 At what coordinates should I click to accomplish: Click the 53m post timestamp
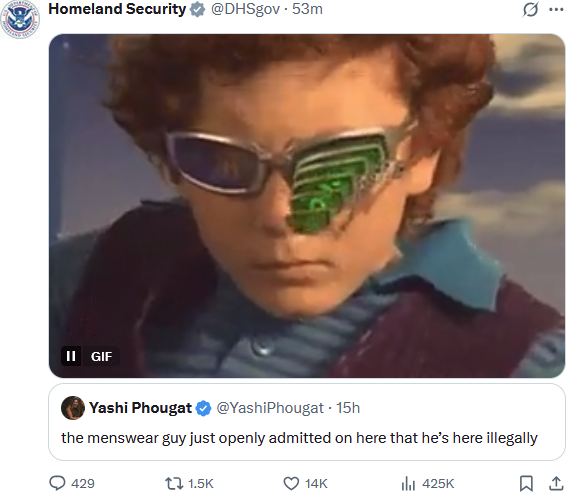point(307,9)
